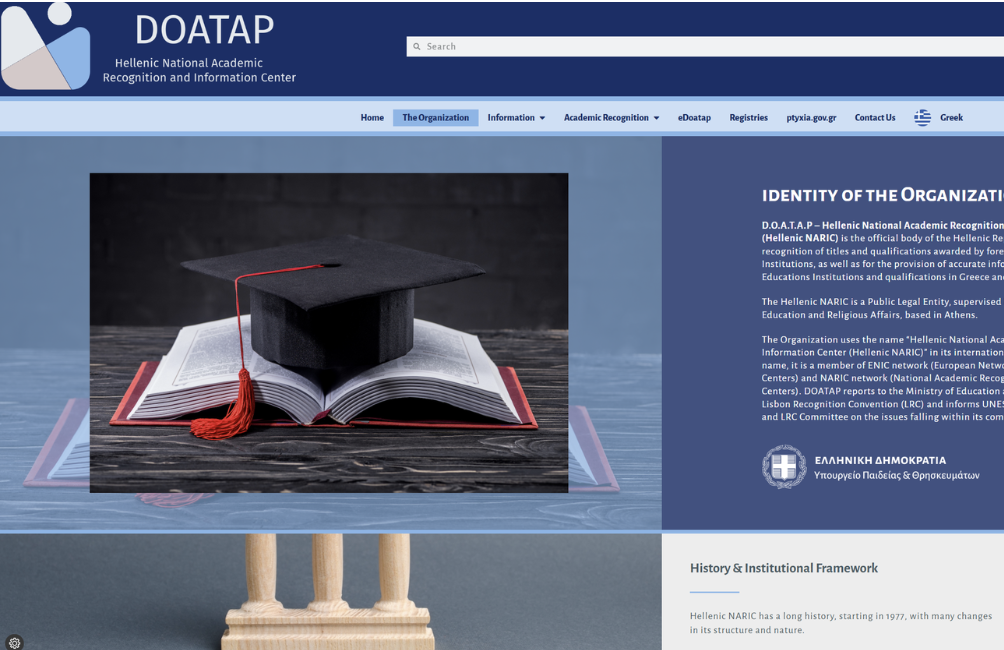Open the eDoatap menu item
The image size is (1004, 650).
point(694,118)
